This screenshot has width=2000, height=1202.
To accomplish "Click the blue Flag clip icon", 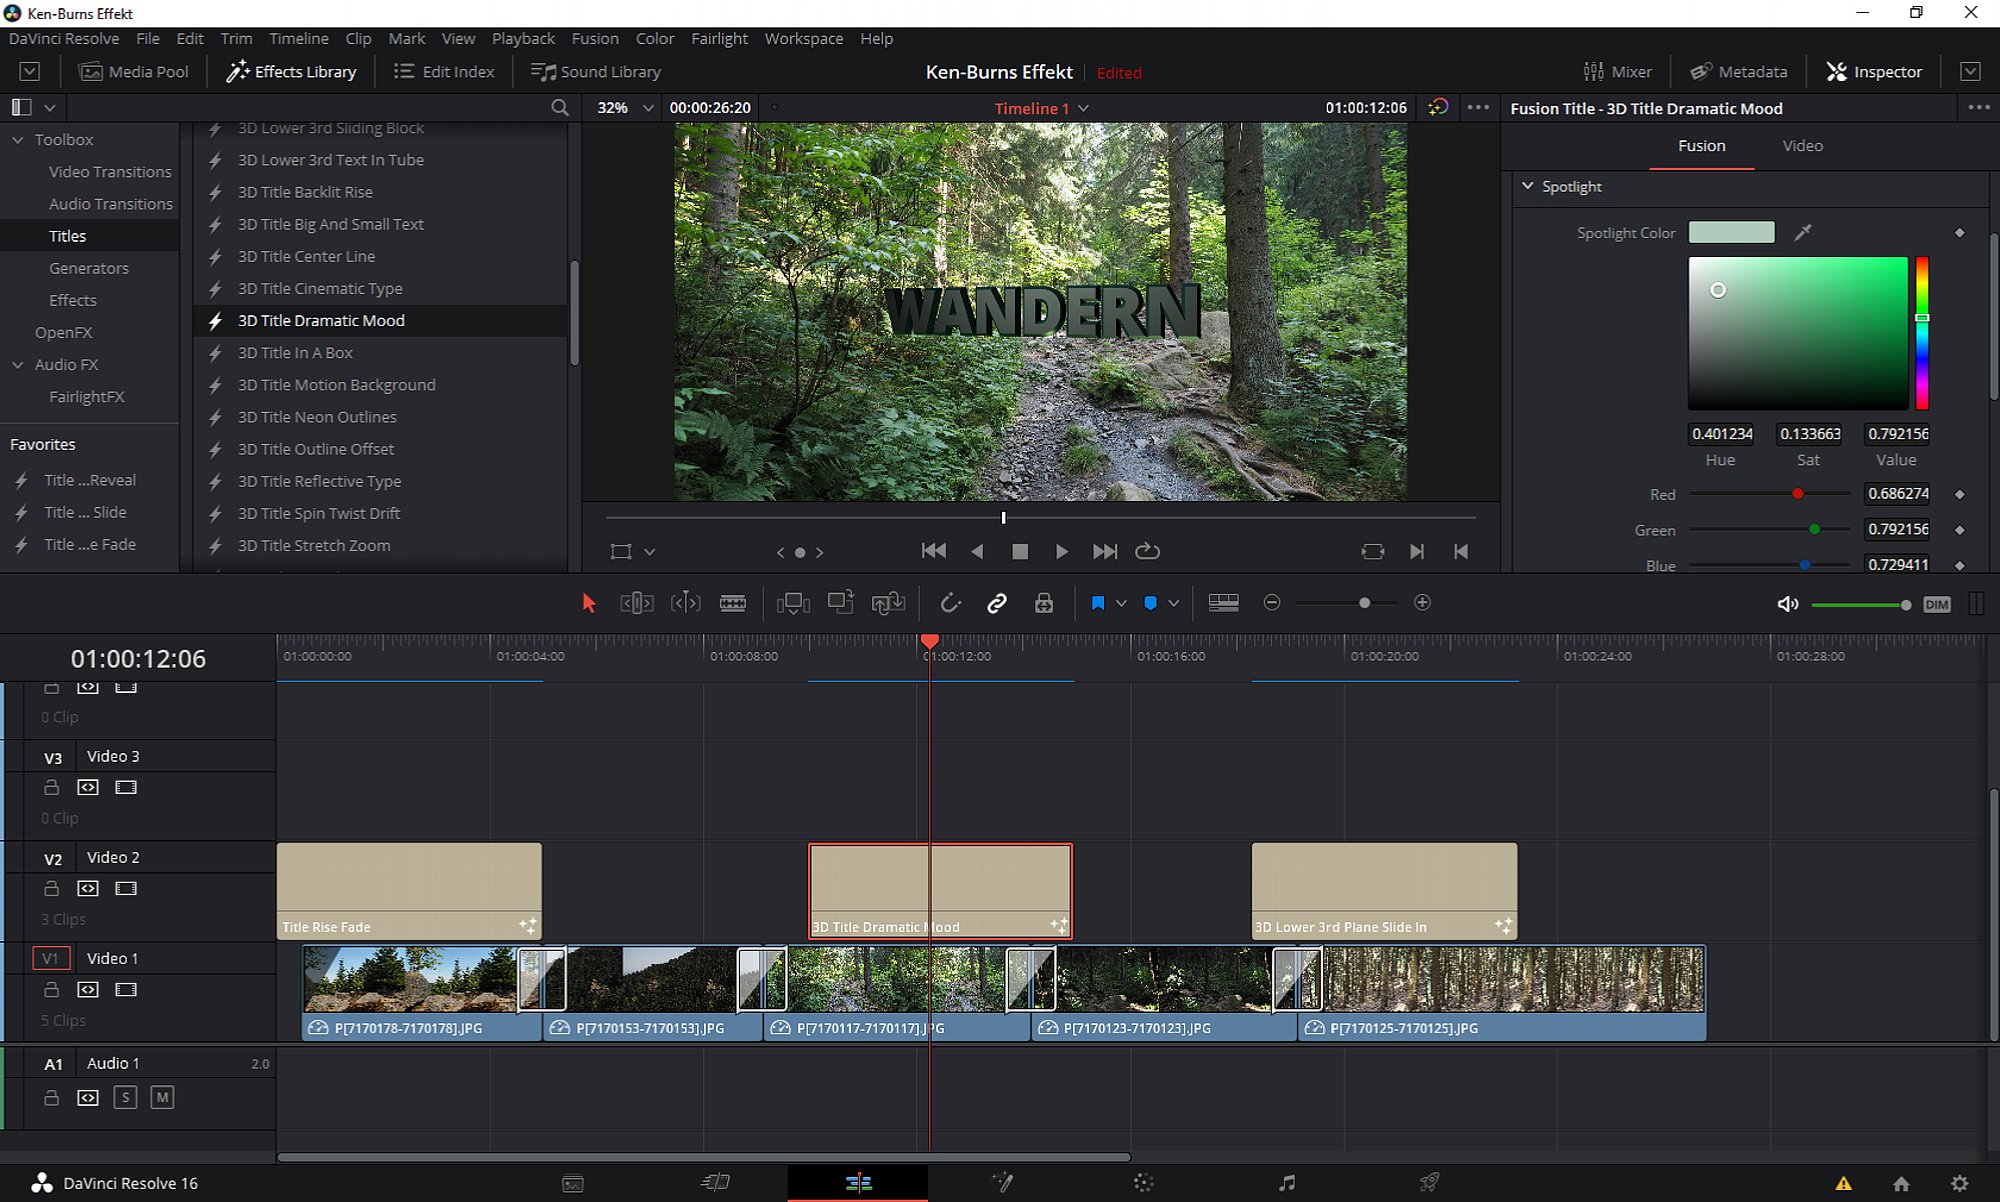I will (1098, 603).
